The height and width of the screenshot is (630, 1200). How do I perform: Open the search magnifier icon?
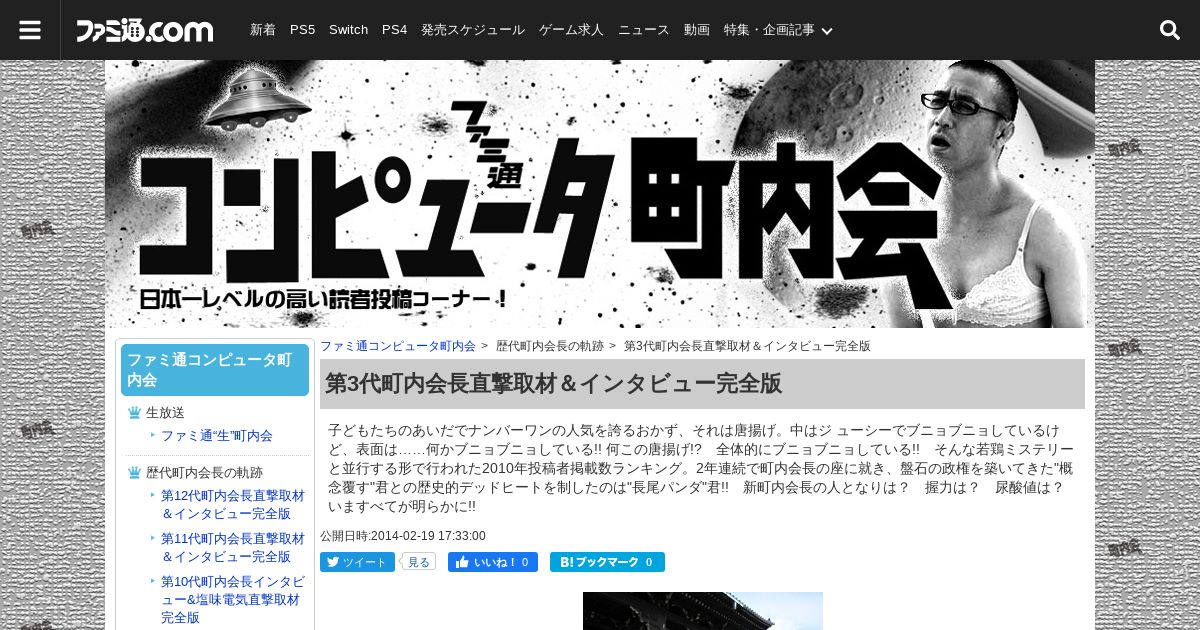pyautogui.click(x=1170, y=30)
